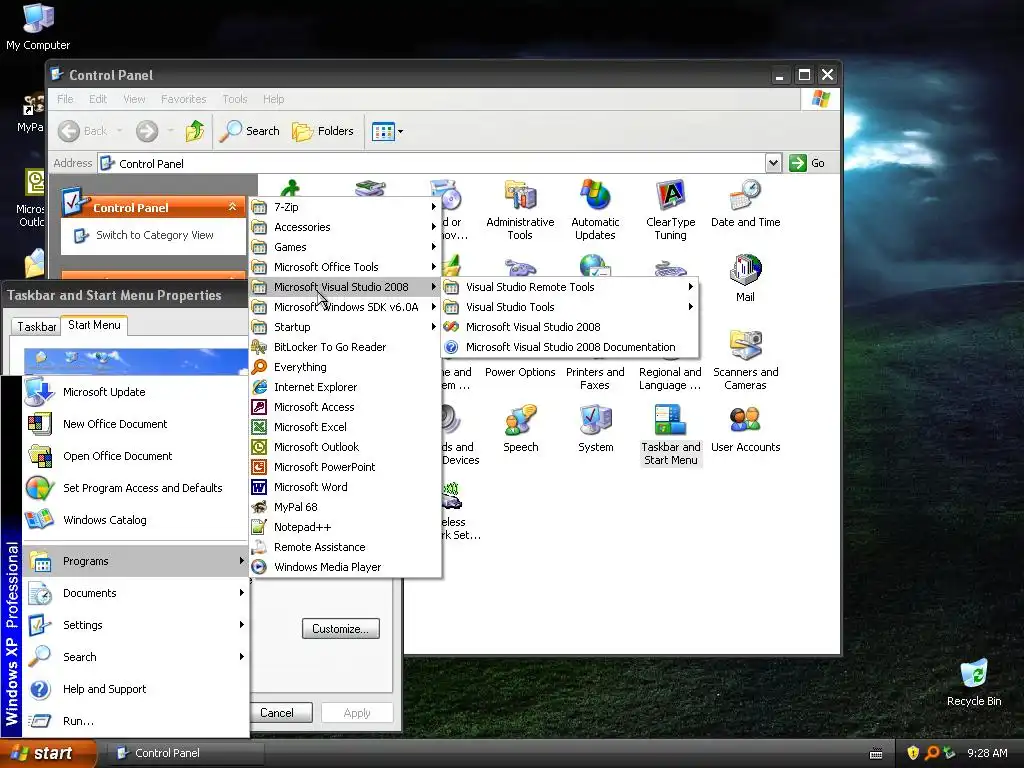Open the File menu

65,99
